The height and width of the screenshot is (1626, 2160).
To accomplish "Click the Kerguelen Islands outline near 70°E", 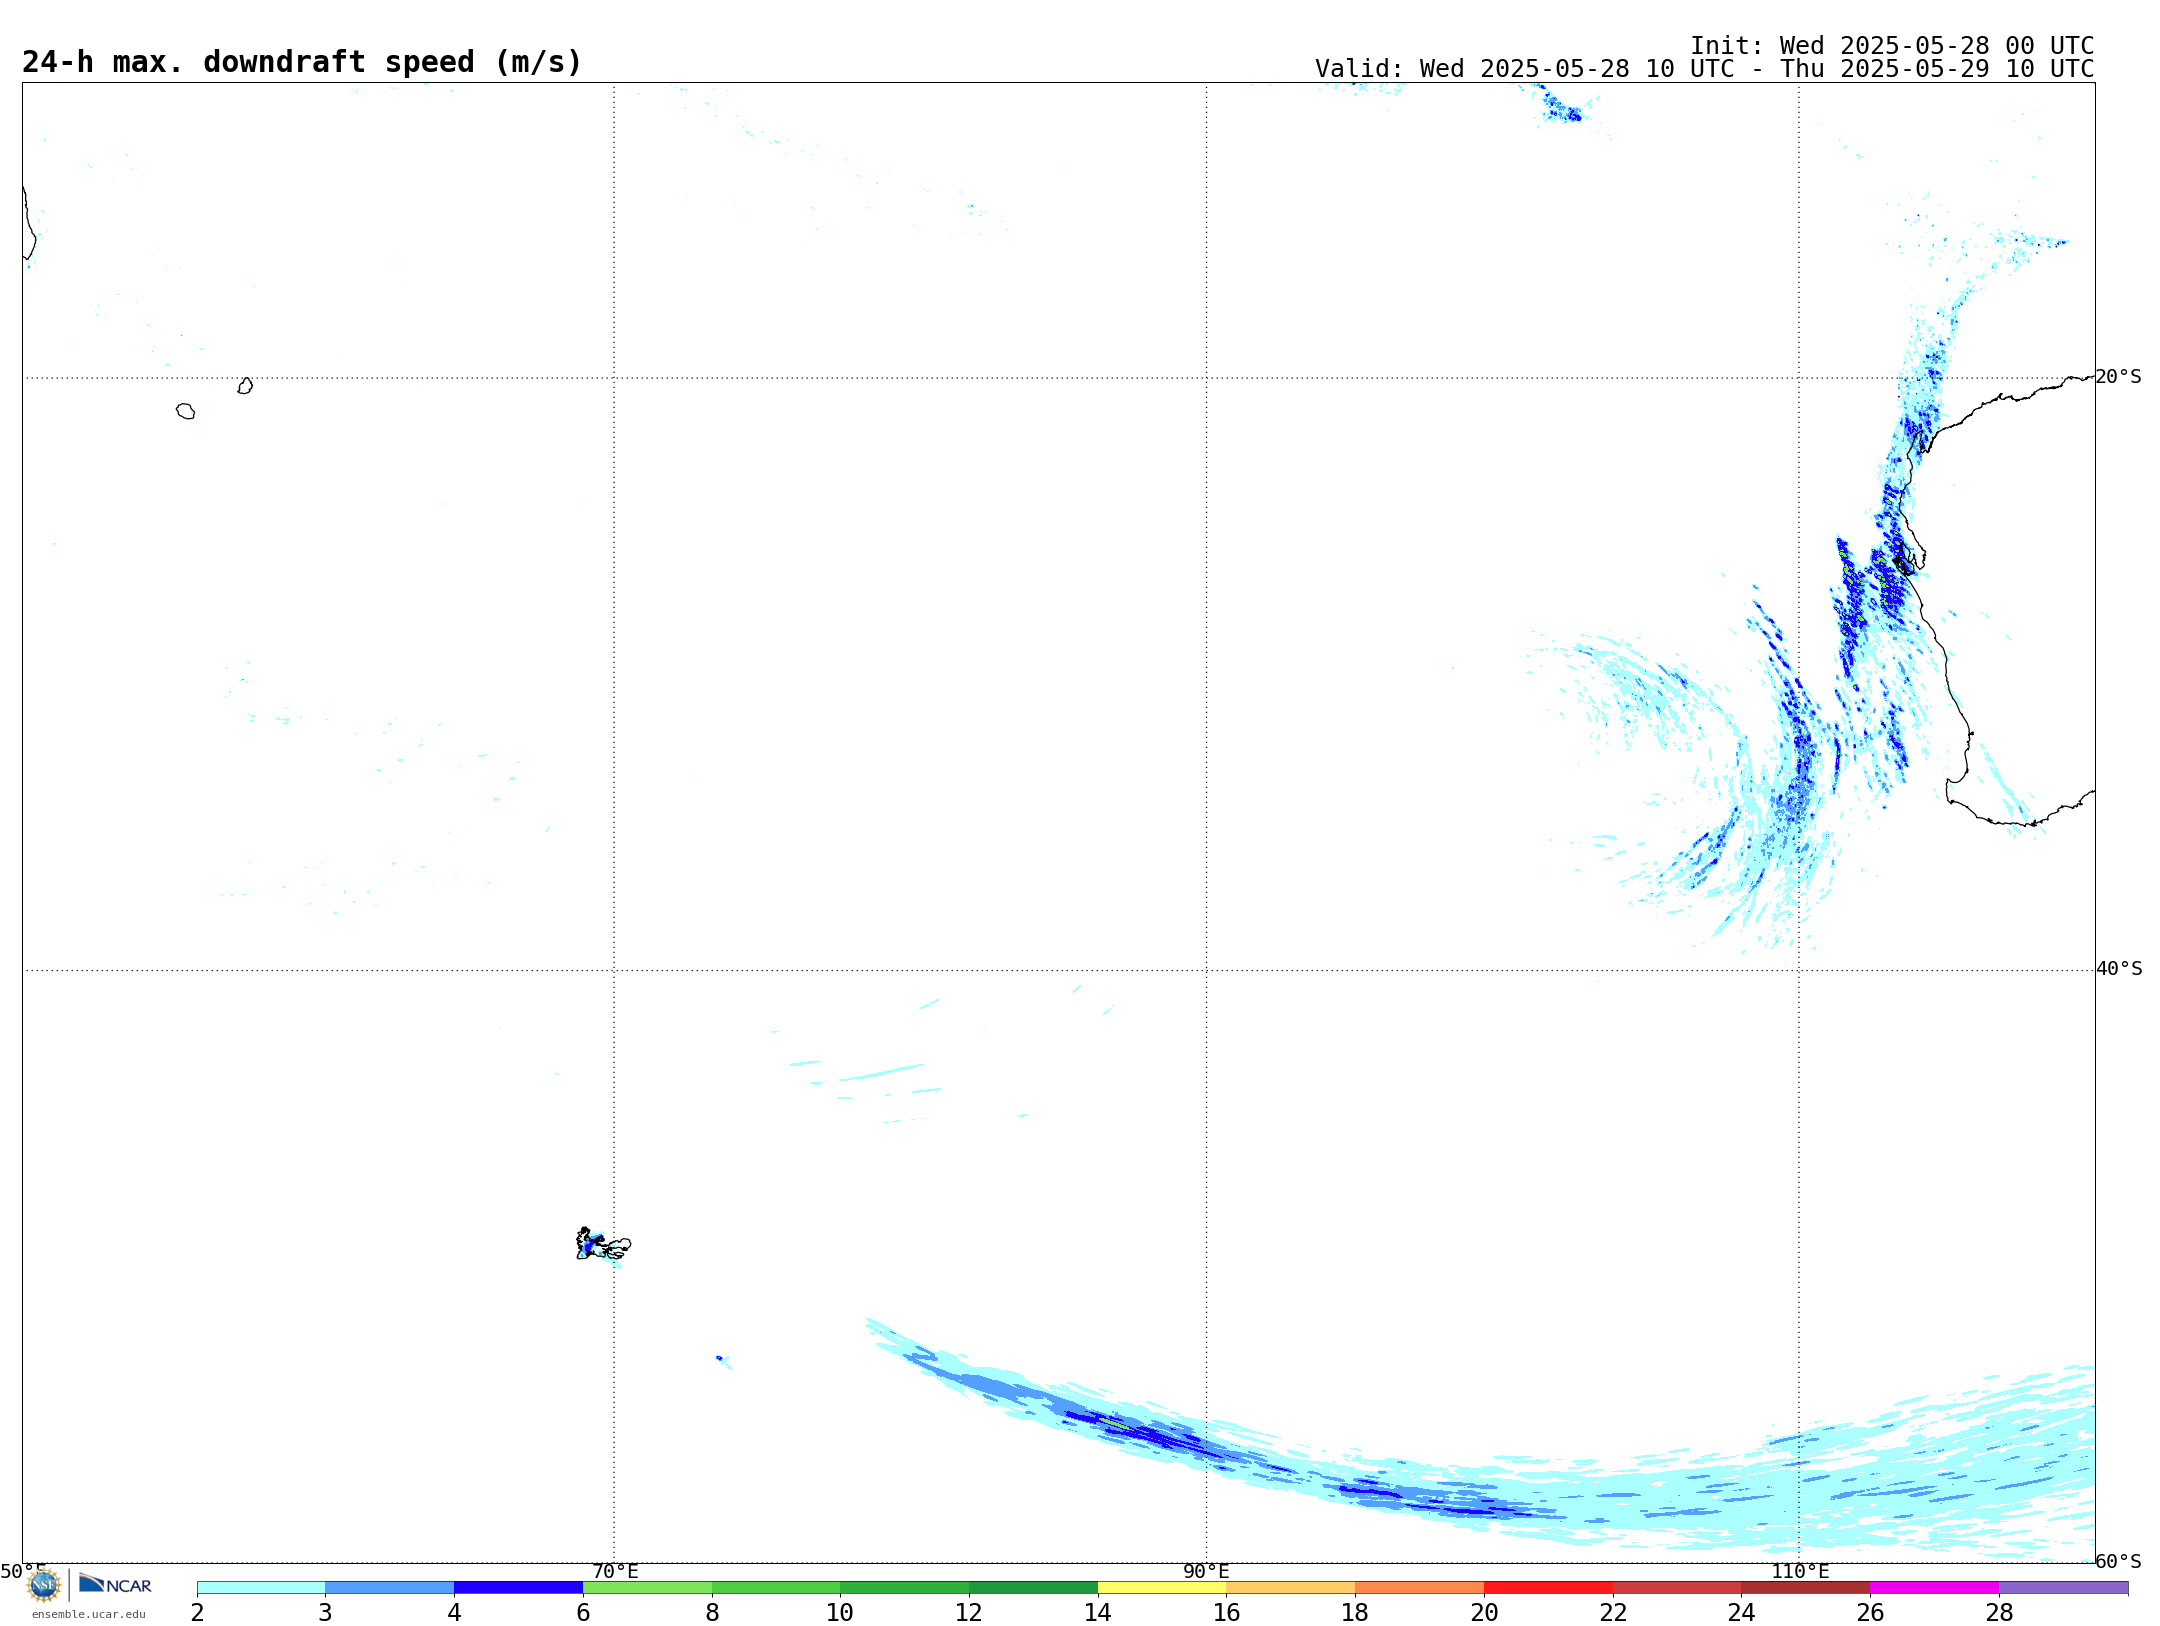I will (x=603, y=1244).
